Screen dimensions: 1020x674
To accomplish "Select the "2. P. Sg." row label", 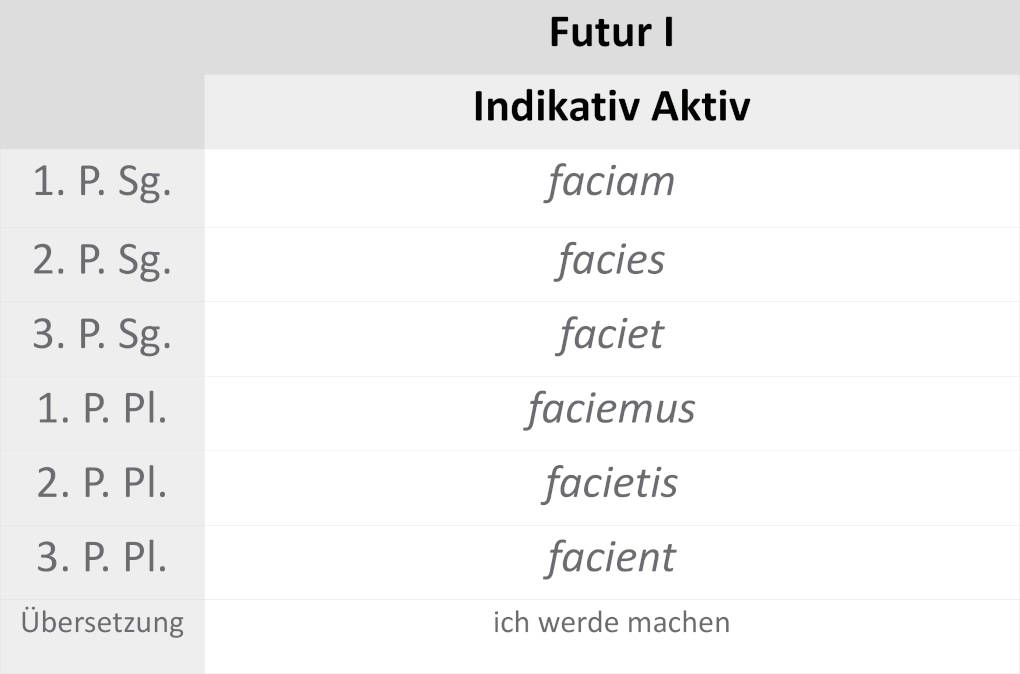I will 102,260.
